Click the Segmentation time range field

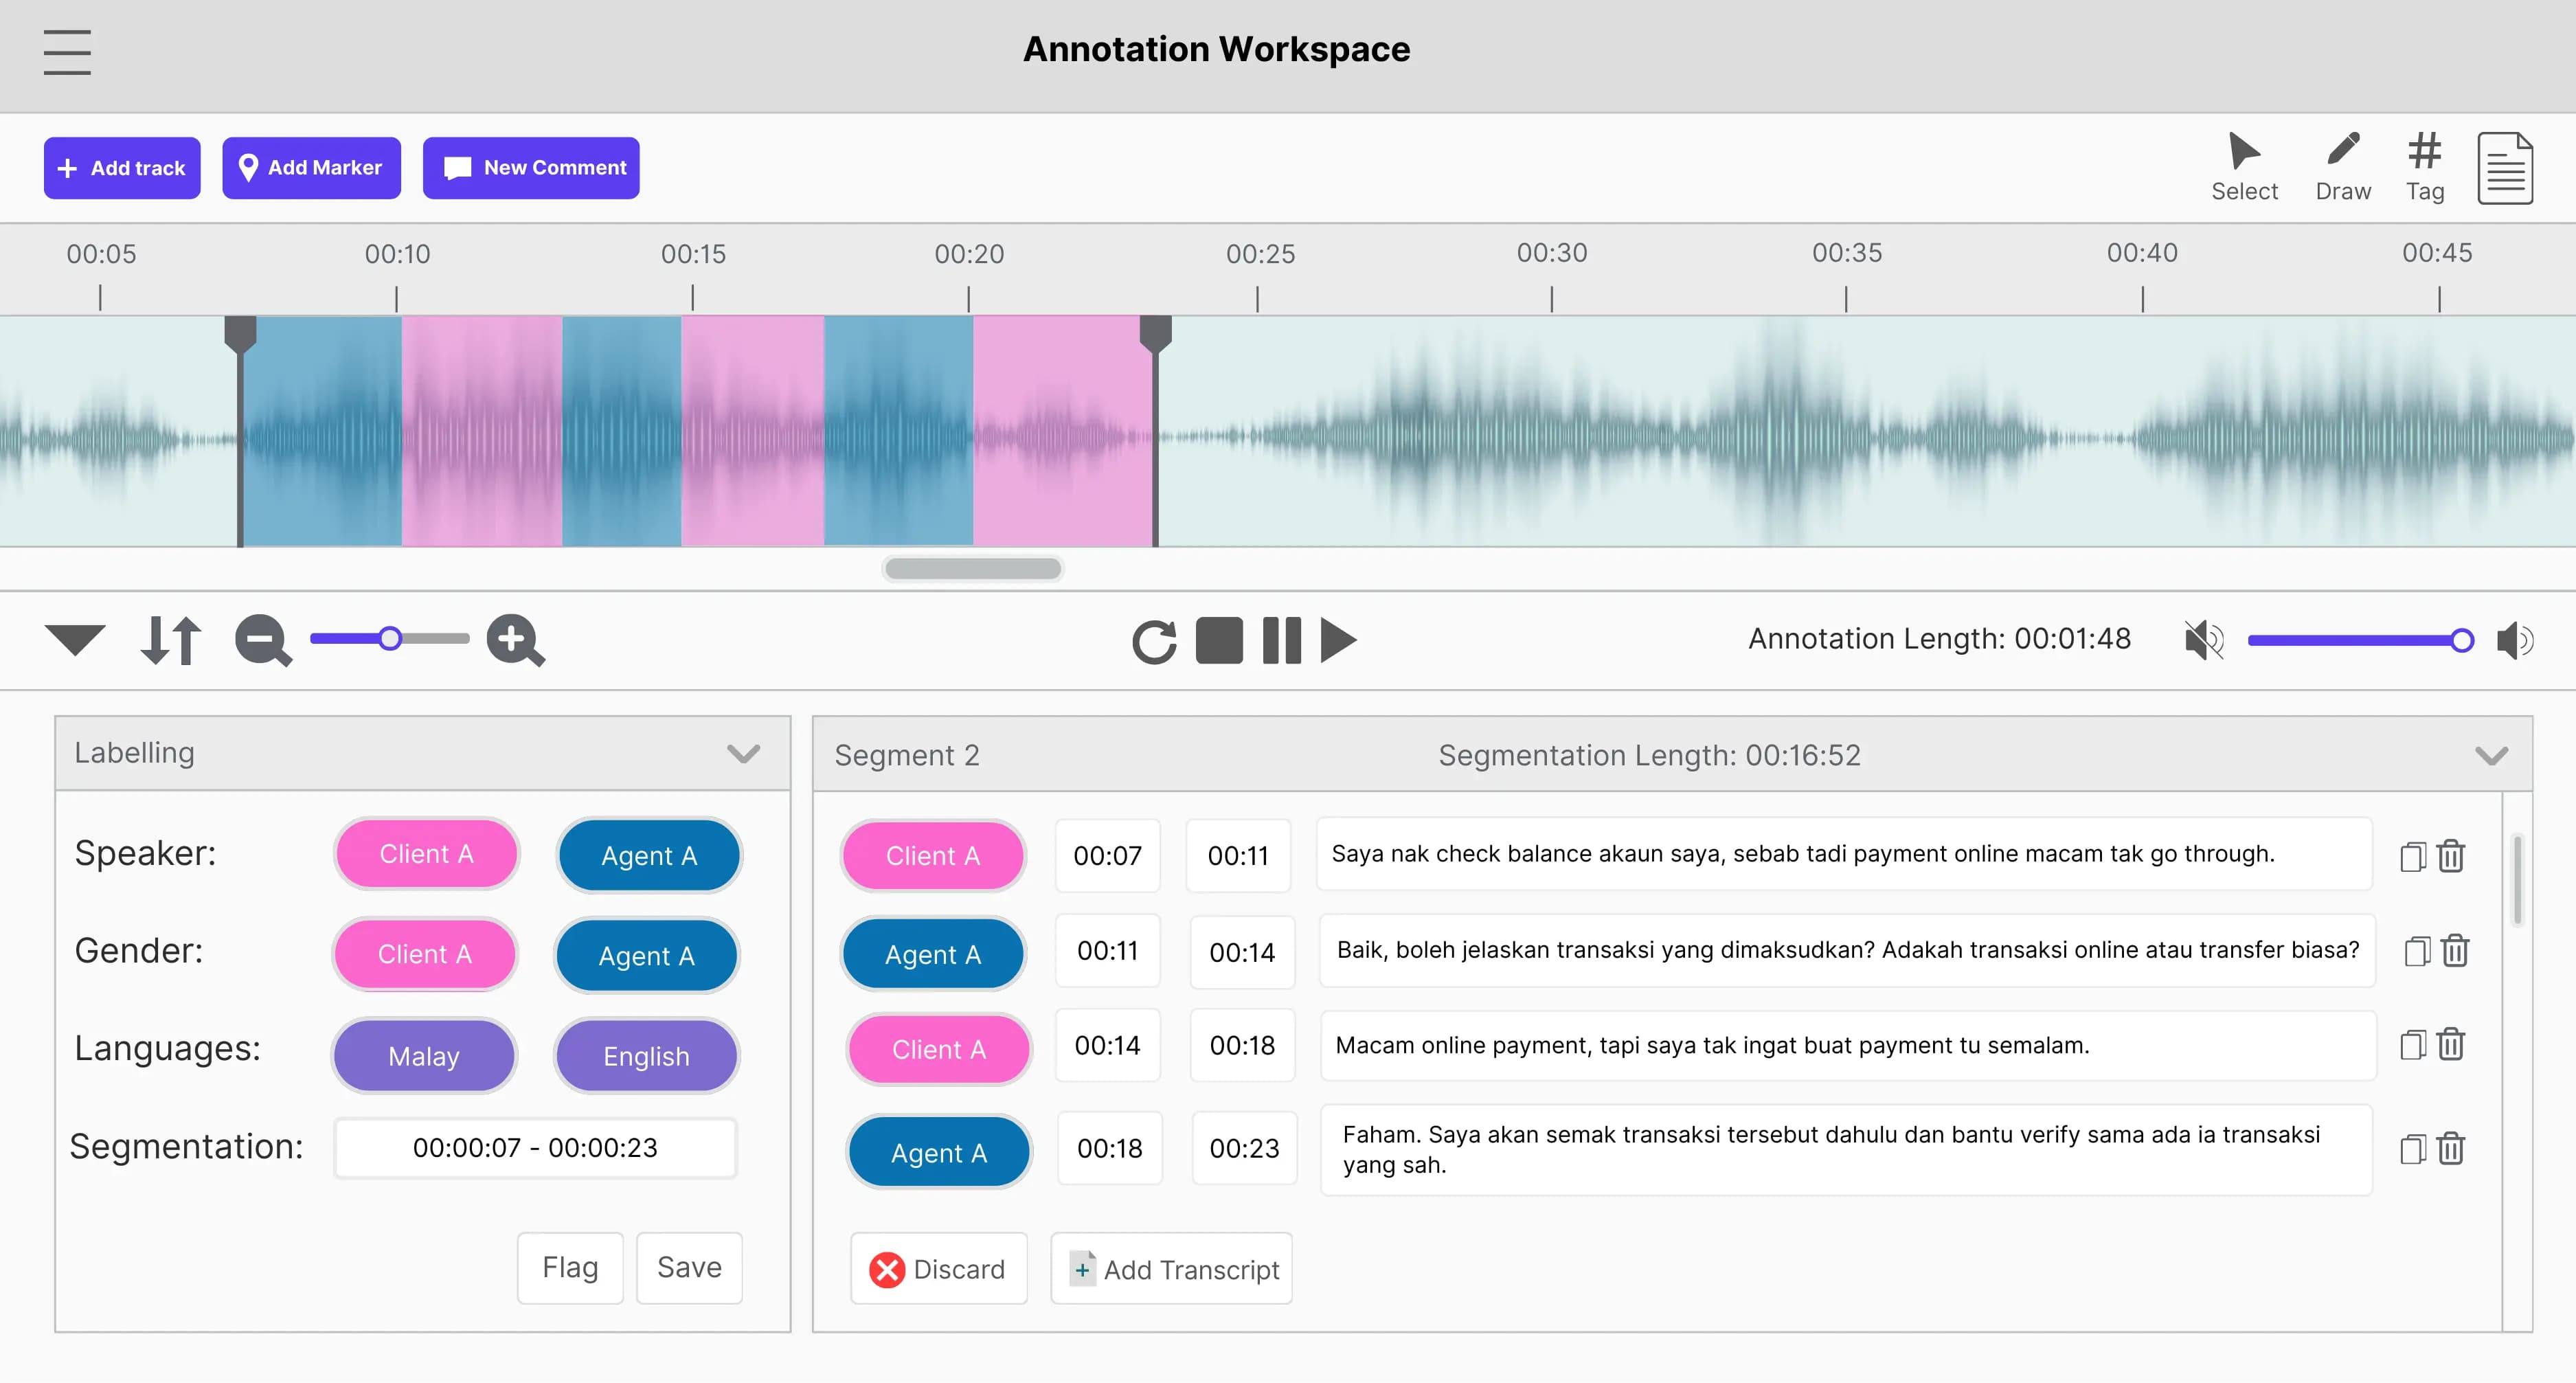(535, 1147)
